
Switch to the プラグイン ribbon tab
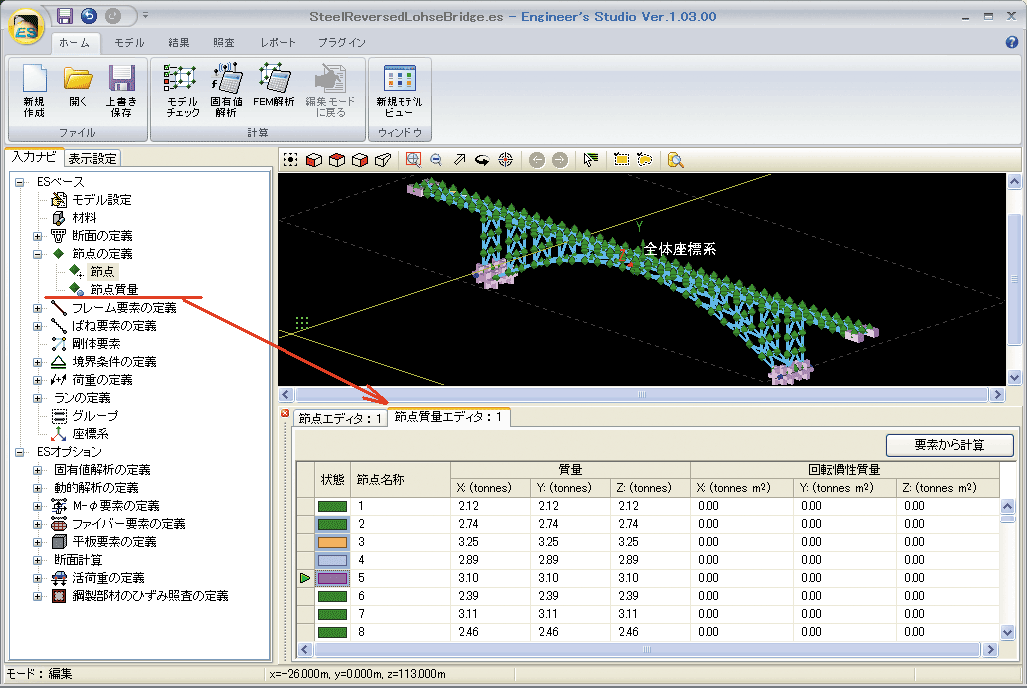pyautogui.click(x=342, y=43)
